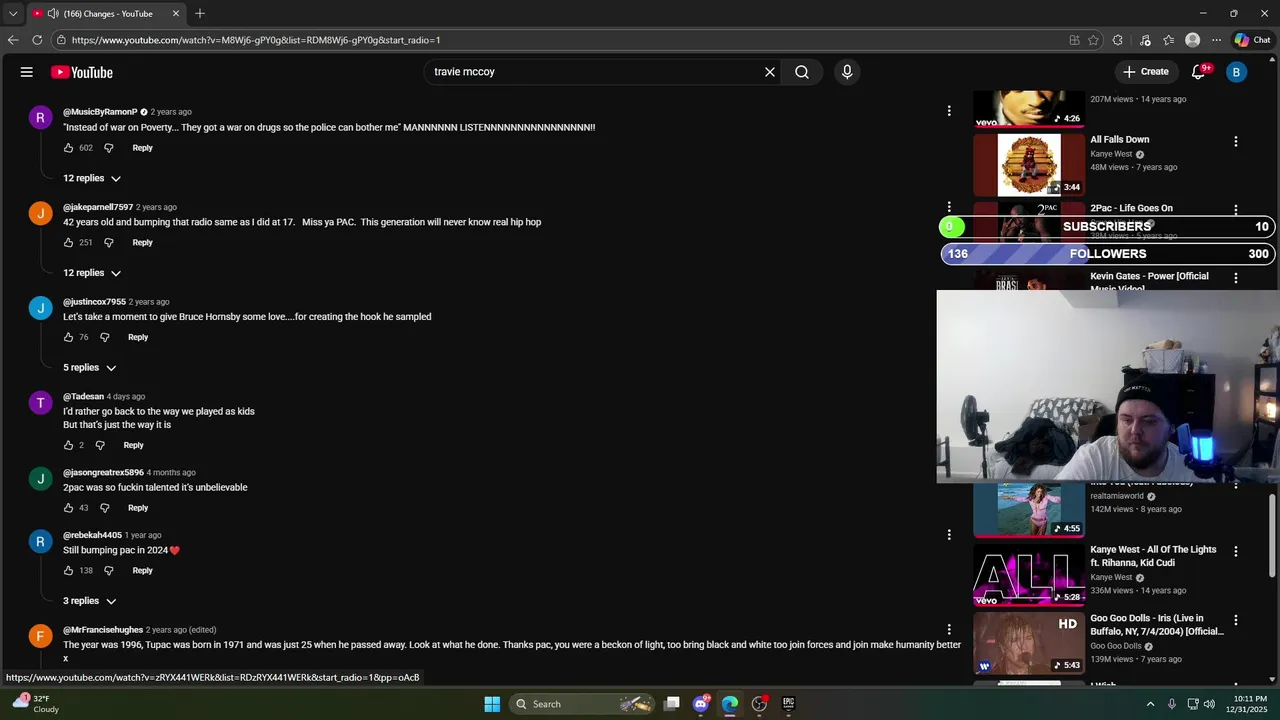1280x720 pixels.
Task: Open action menu for @rebekah4405 comment
Action: 949,535
